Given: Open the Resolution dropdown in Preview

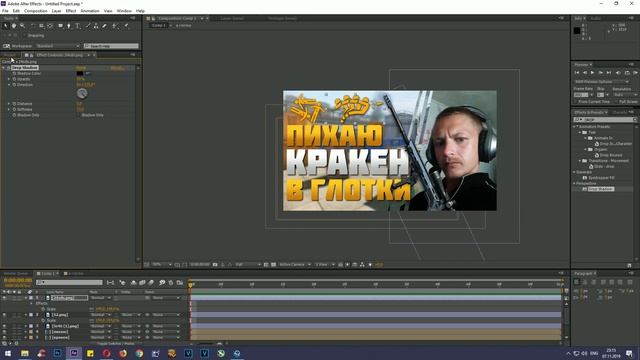Looking at the screenshot, I should 627,95.
